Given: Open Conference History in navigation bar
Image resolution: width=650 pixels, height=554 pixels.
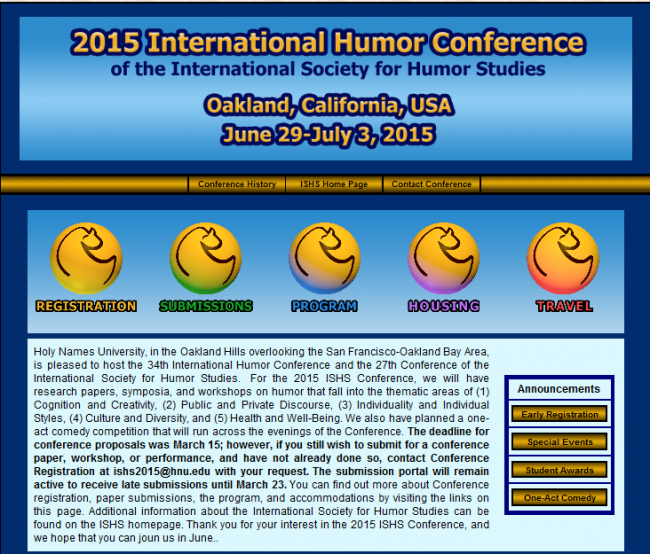Looking at the screenshot, I should pyautogui.click(x=237, y=184).
